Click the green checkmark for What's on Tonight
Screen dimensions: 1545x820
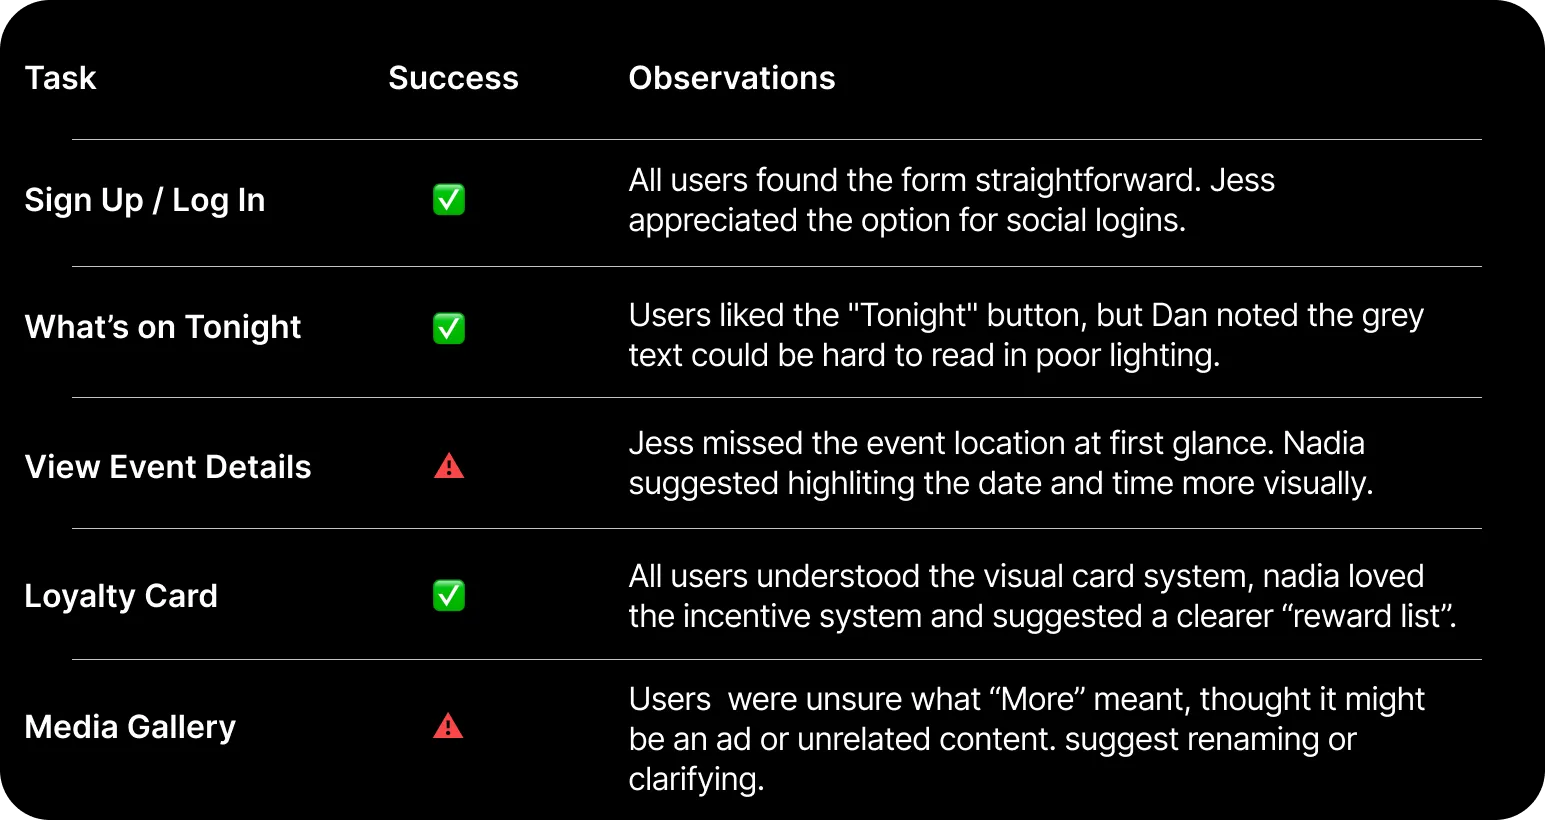point(449,328)
